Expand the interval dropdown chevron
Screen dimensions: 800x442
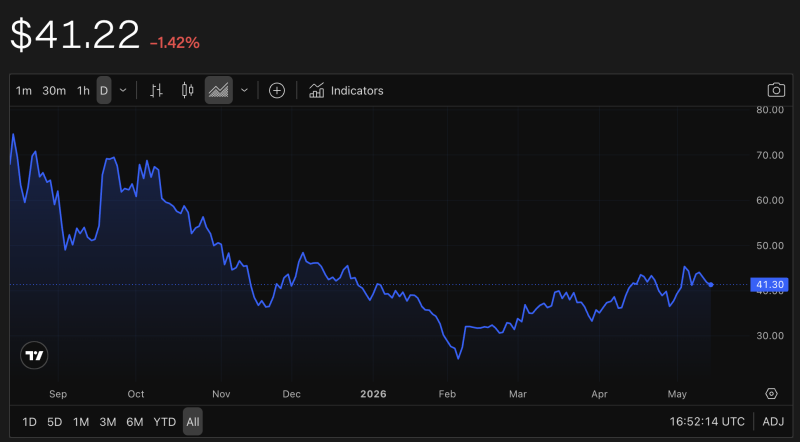pos(123,90)
